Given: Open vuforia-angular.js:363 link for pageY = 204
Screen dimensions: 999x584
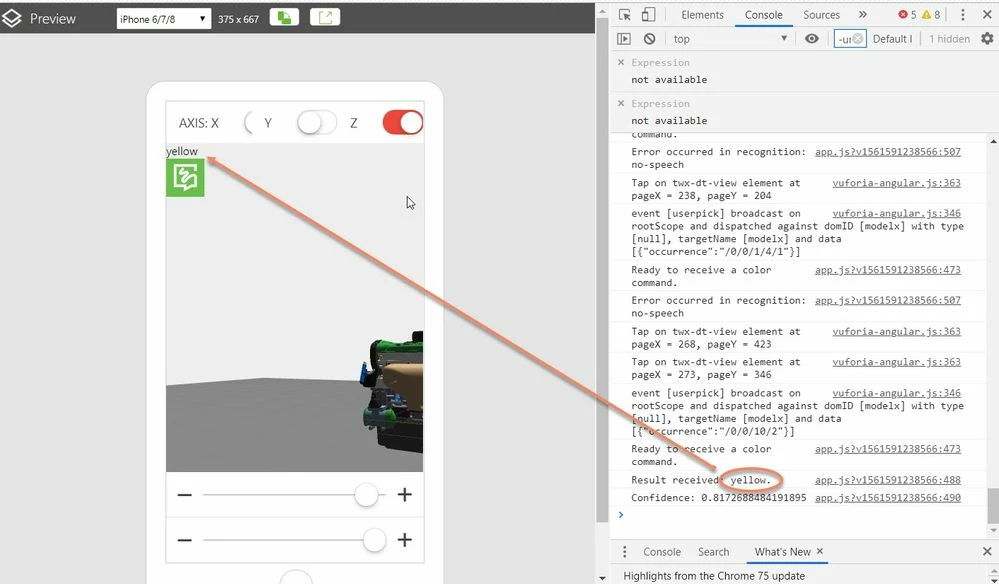Looking at the screenshot, I should point(896,183).
